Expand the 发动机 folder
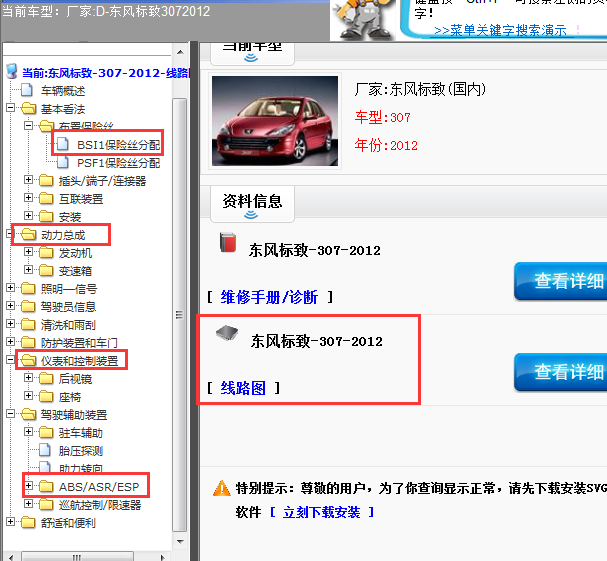 [x=28, y=252]
